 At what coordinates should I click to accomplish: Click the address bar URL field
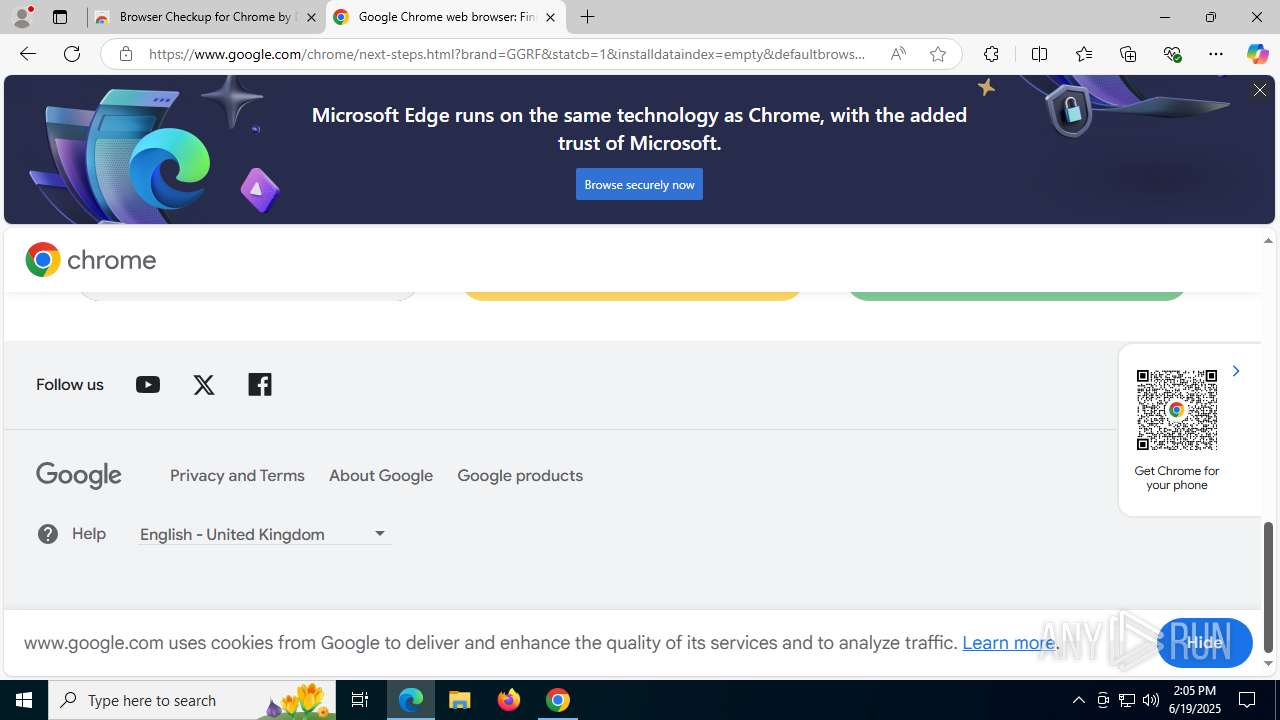(508, 54)
